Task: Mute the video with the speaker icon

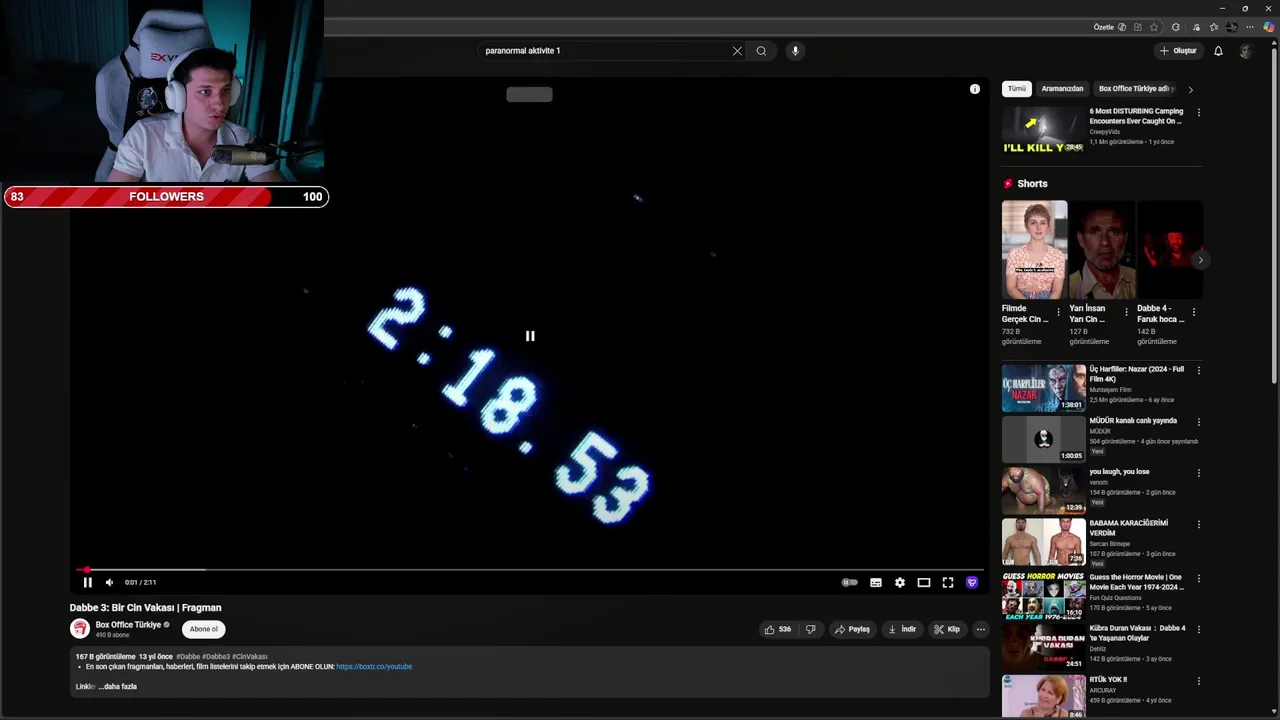Action: click(x=110, y=582)
